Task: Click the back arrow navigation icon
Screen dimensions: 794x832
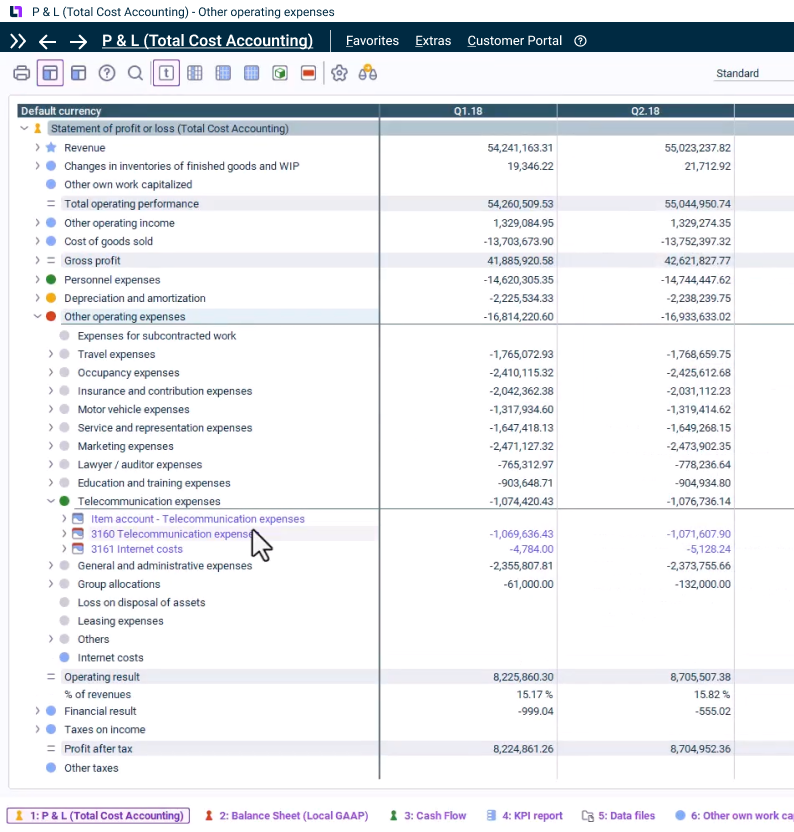Action: pyautogui.click(x=47, y=41)
